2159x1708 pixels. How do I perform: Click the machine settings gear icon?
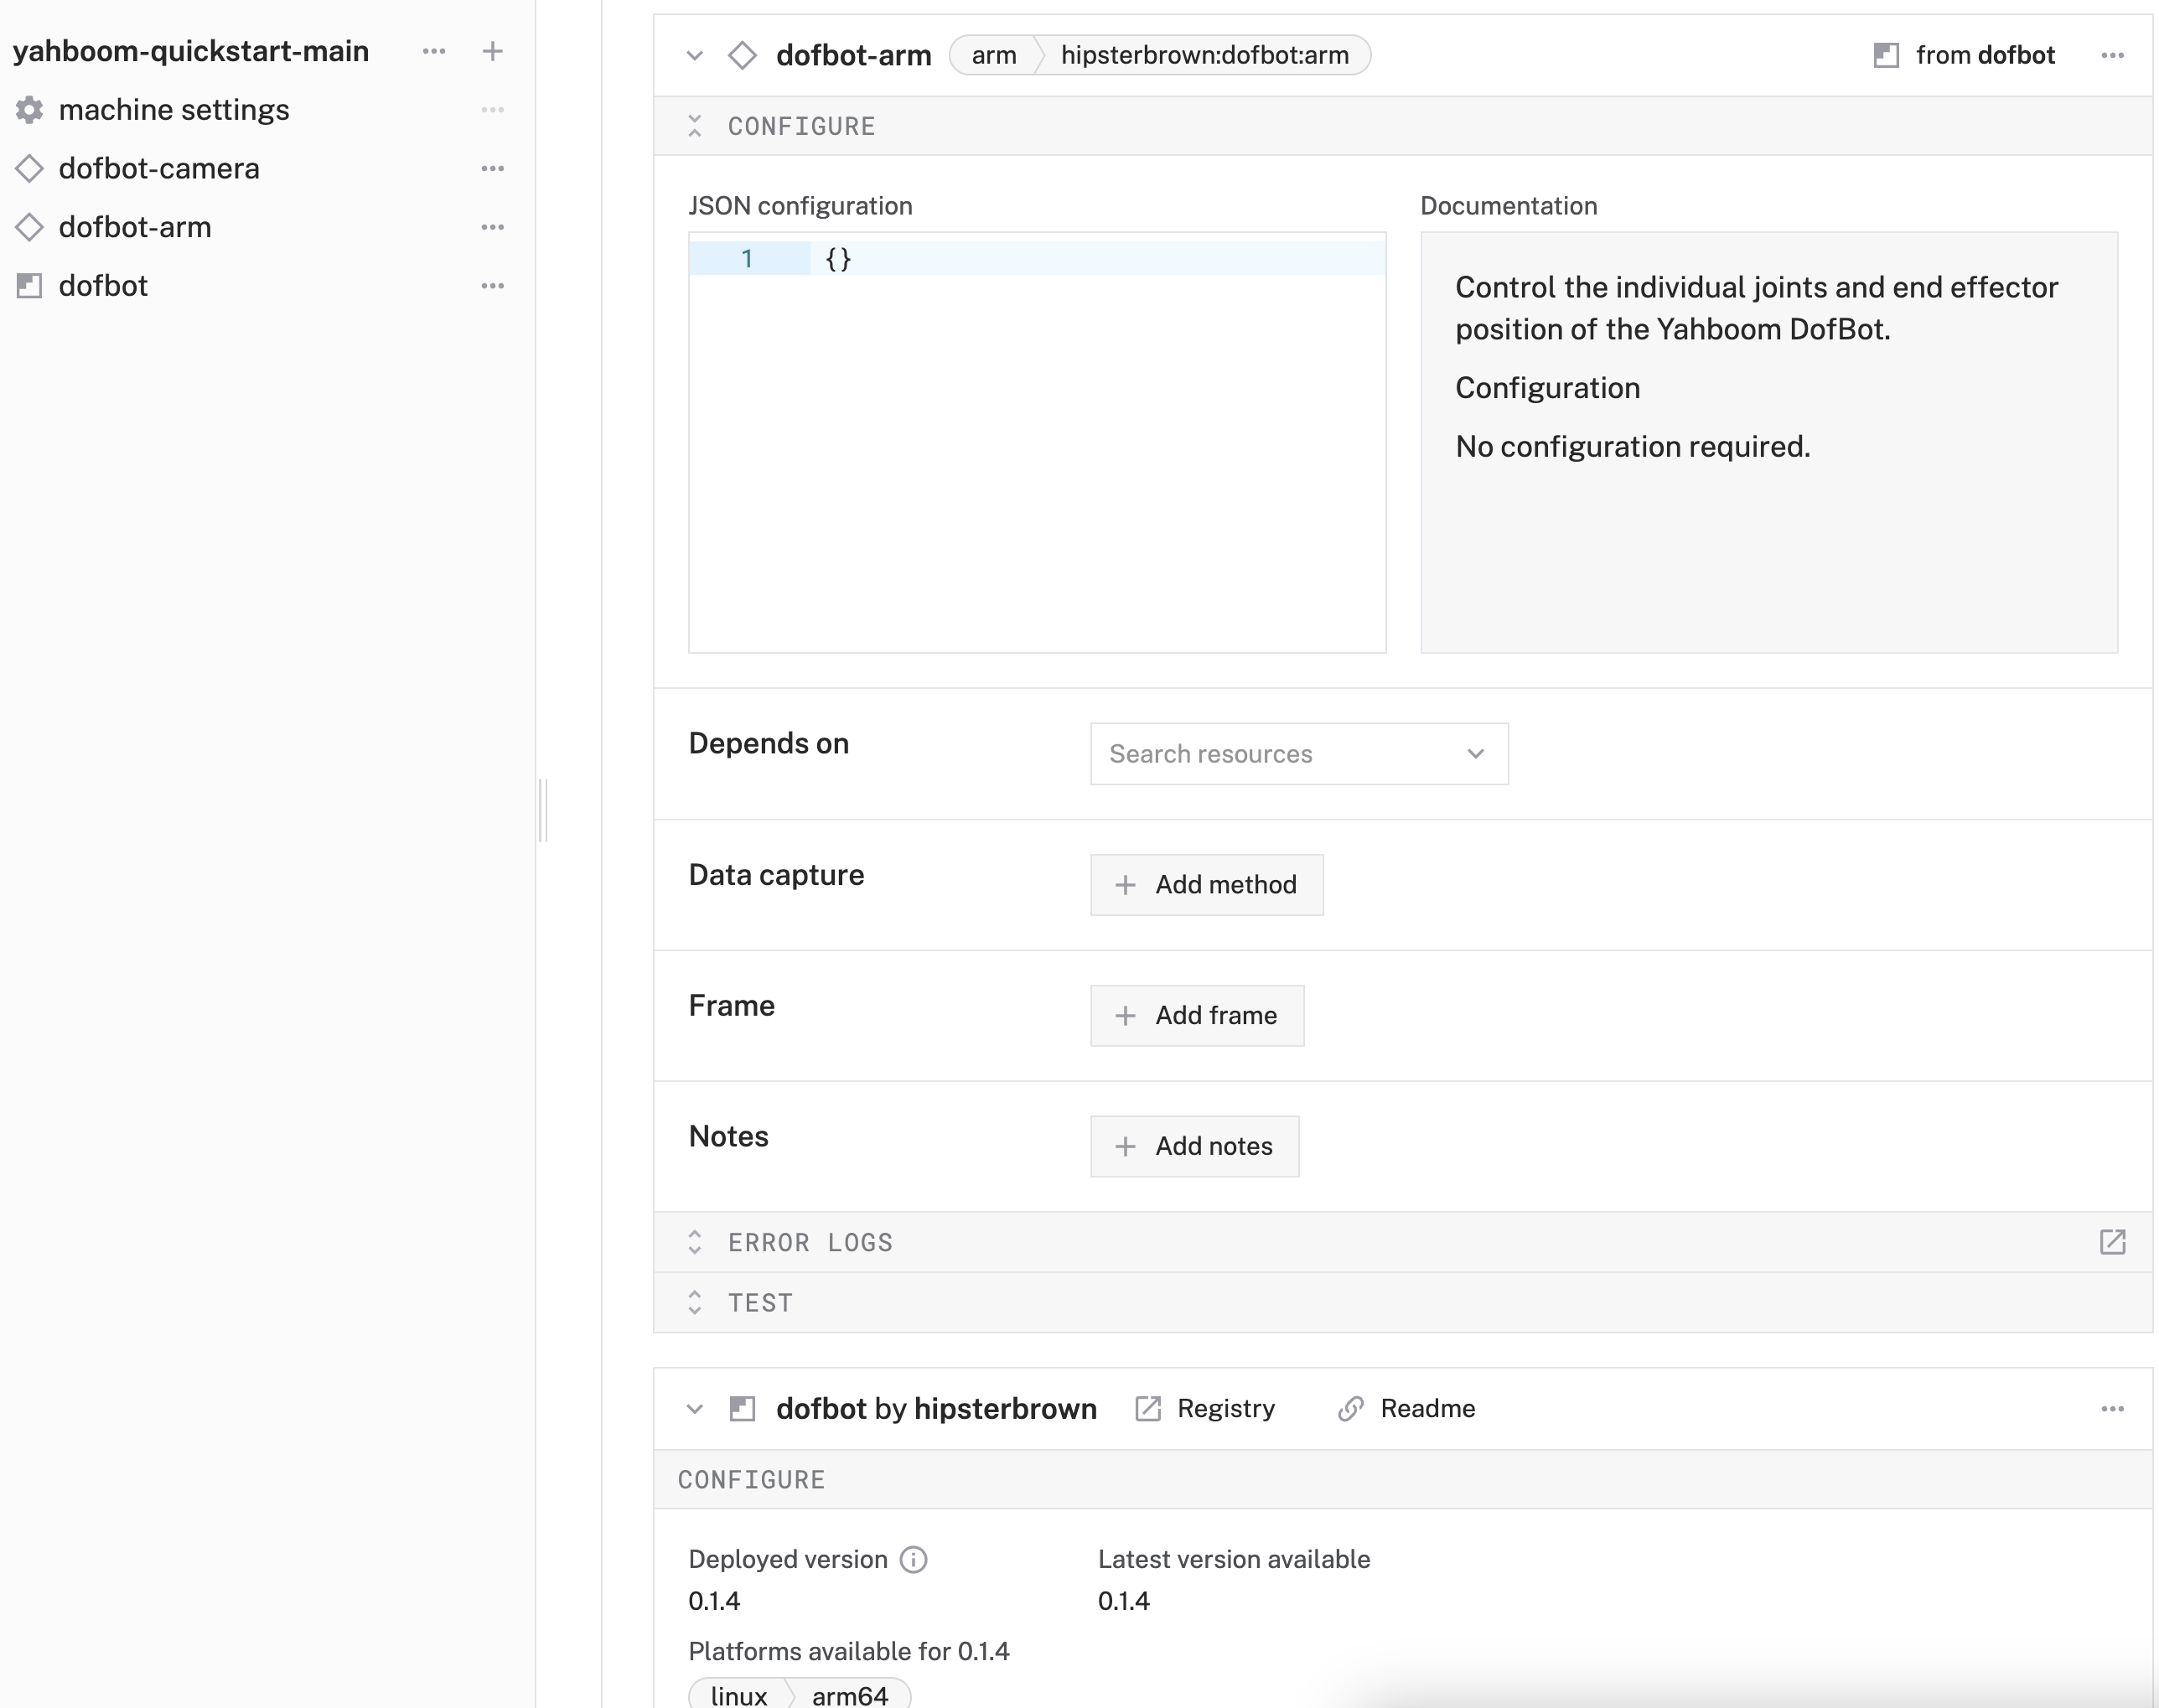coord(30,110)
